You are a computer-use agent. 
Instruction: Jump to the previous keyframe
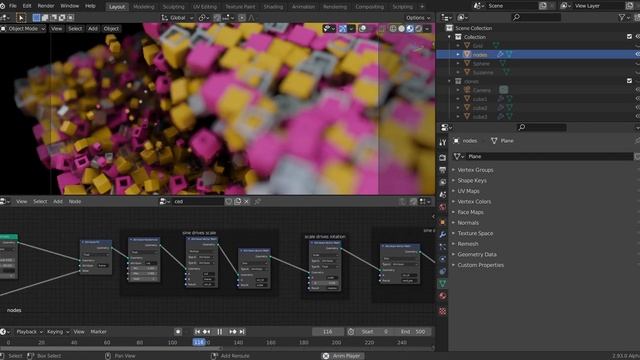(x=207, y=332)
